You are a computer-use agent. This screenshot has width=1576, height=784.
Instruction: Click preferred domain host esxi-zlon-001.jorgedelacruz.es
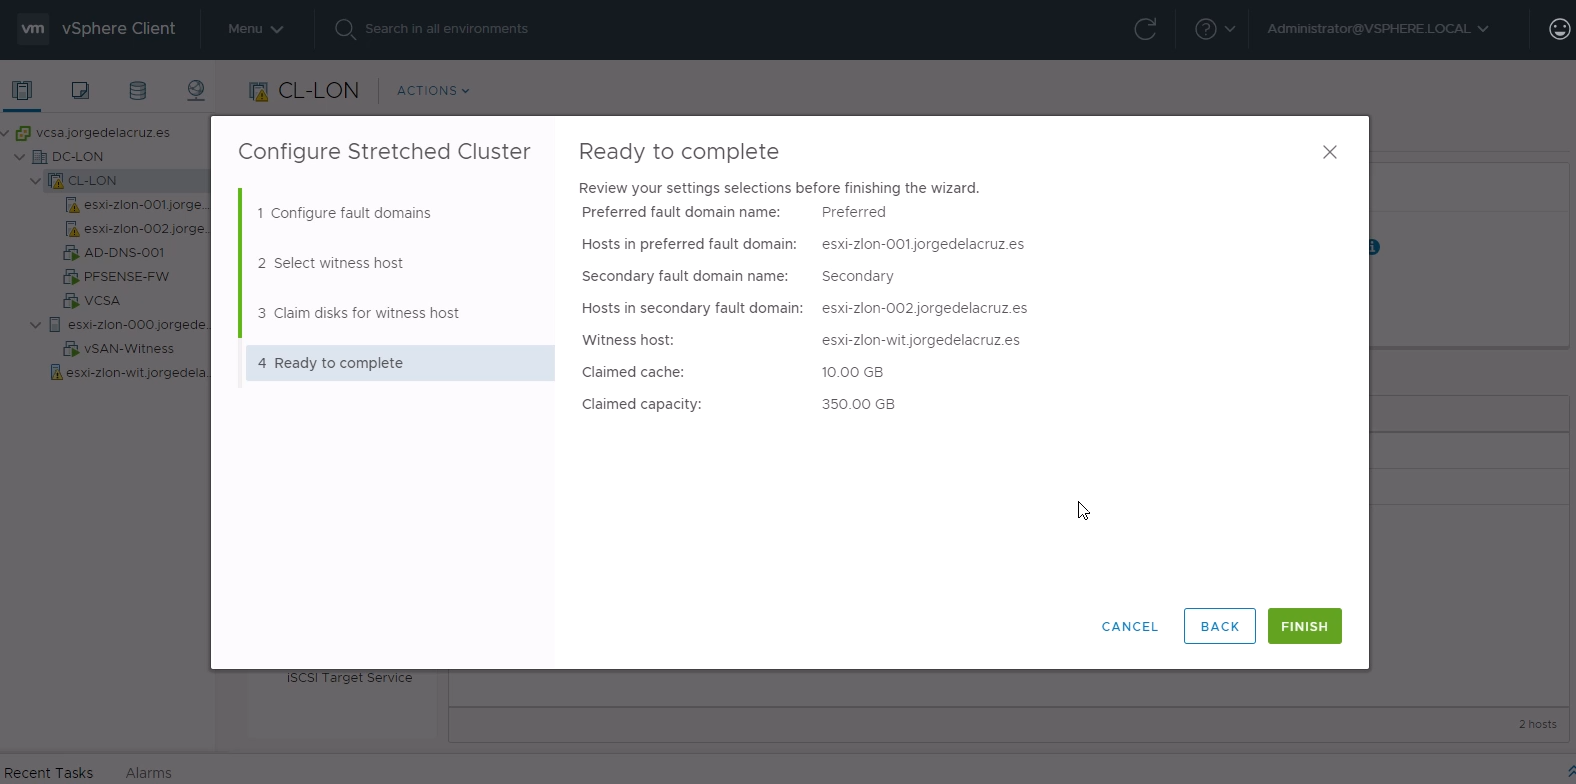(x=923, y=244)
